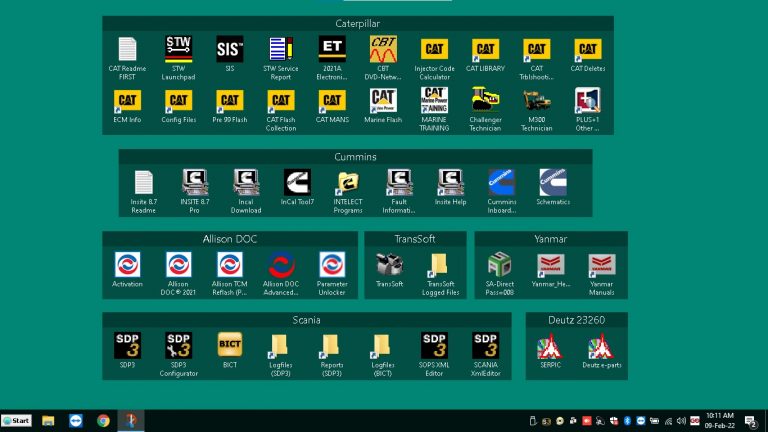Image resolution: width=768 pixels, height=432 pixels.
Task: Open Cummins Schematics icon
Action: pos(553,183)
